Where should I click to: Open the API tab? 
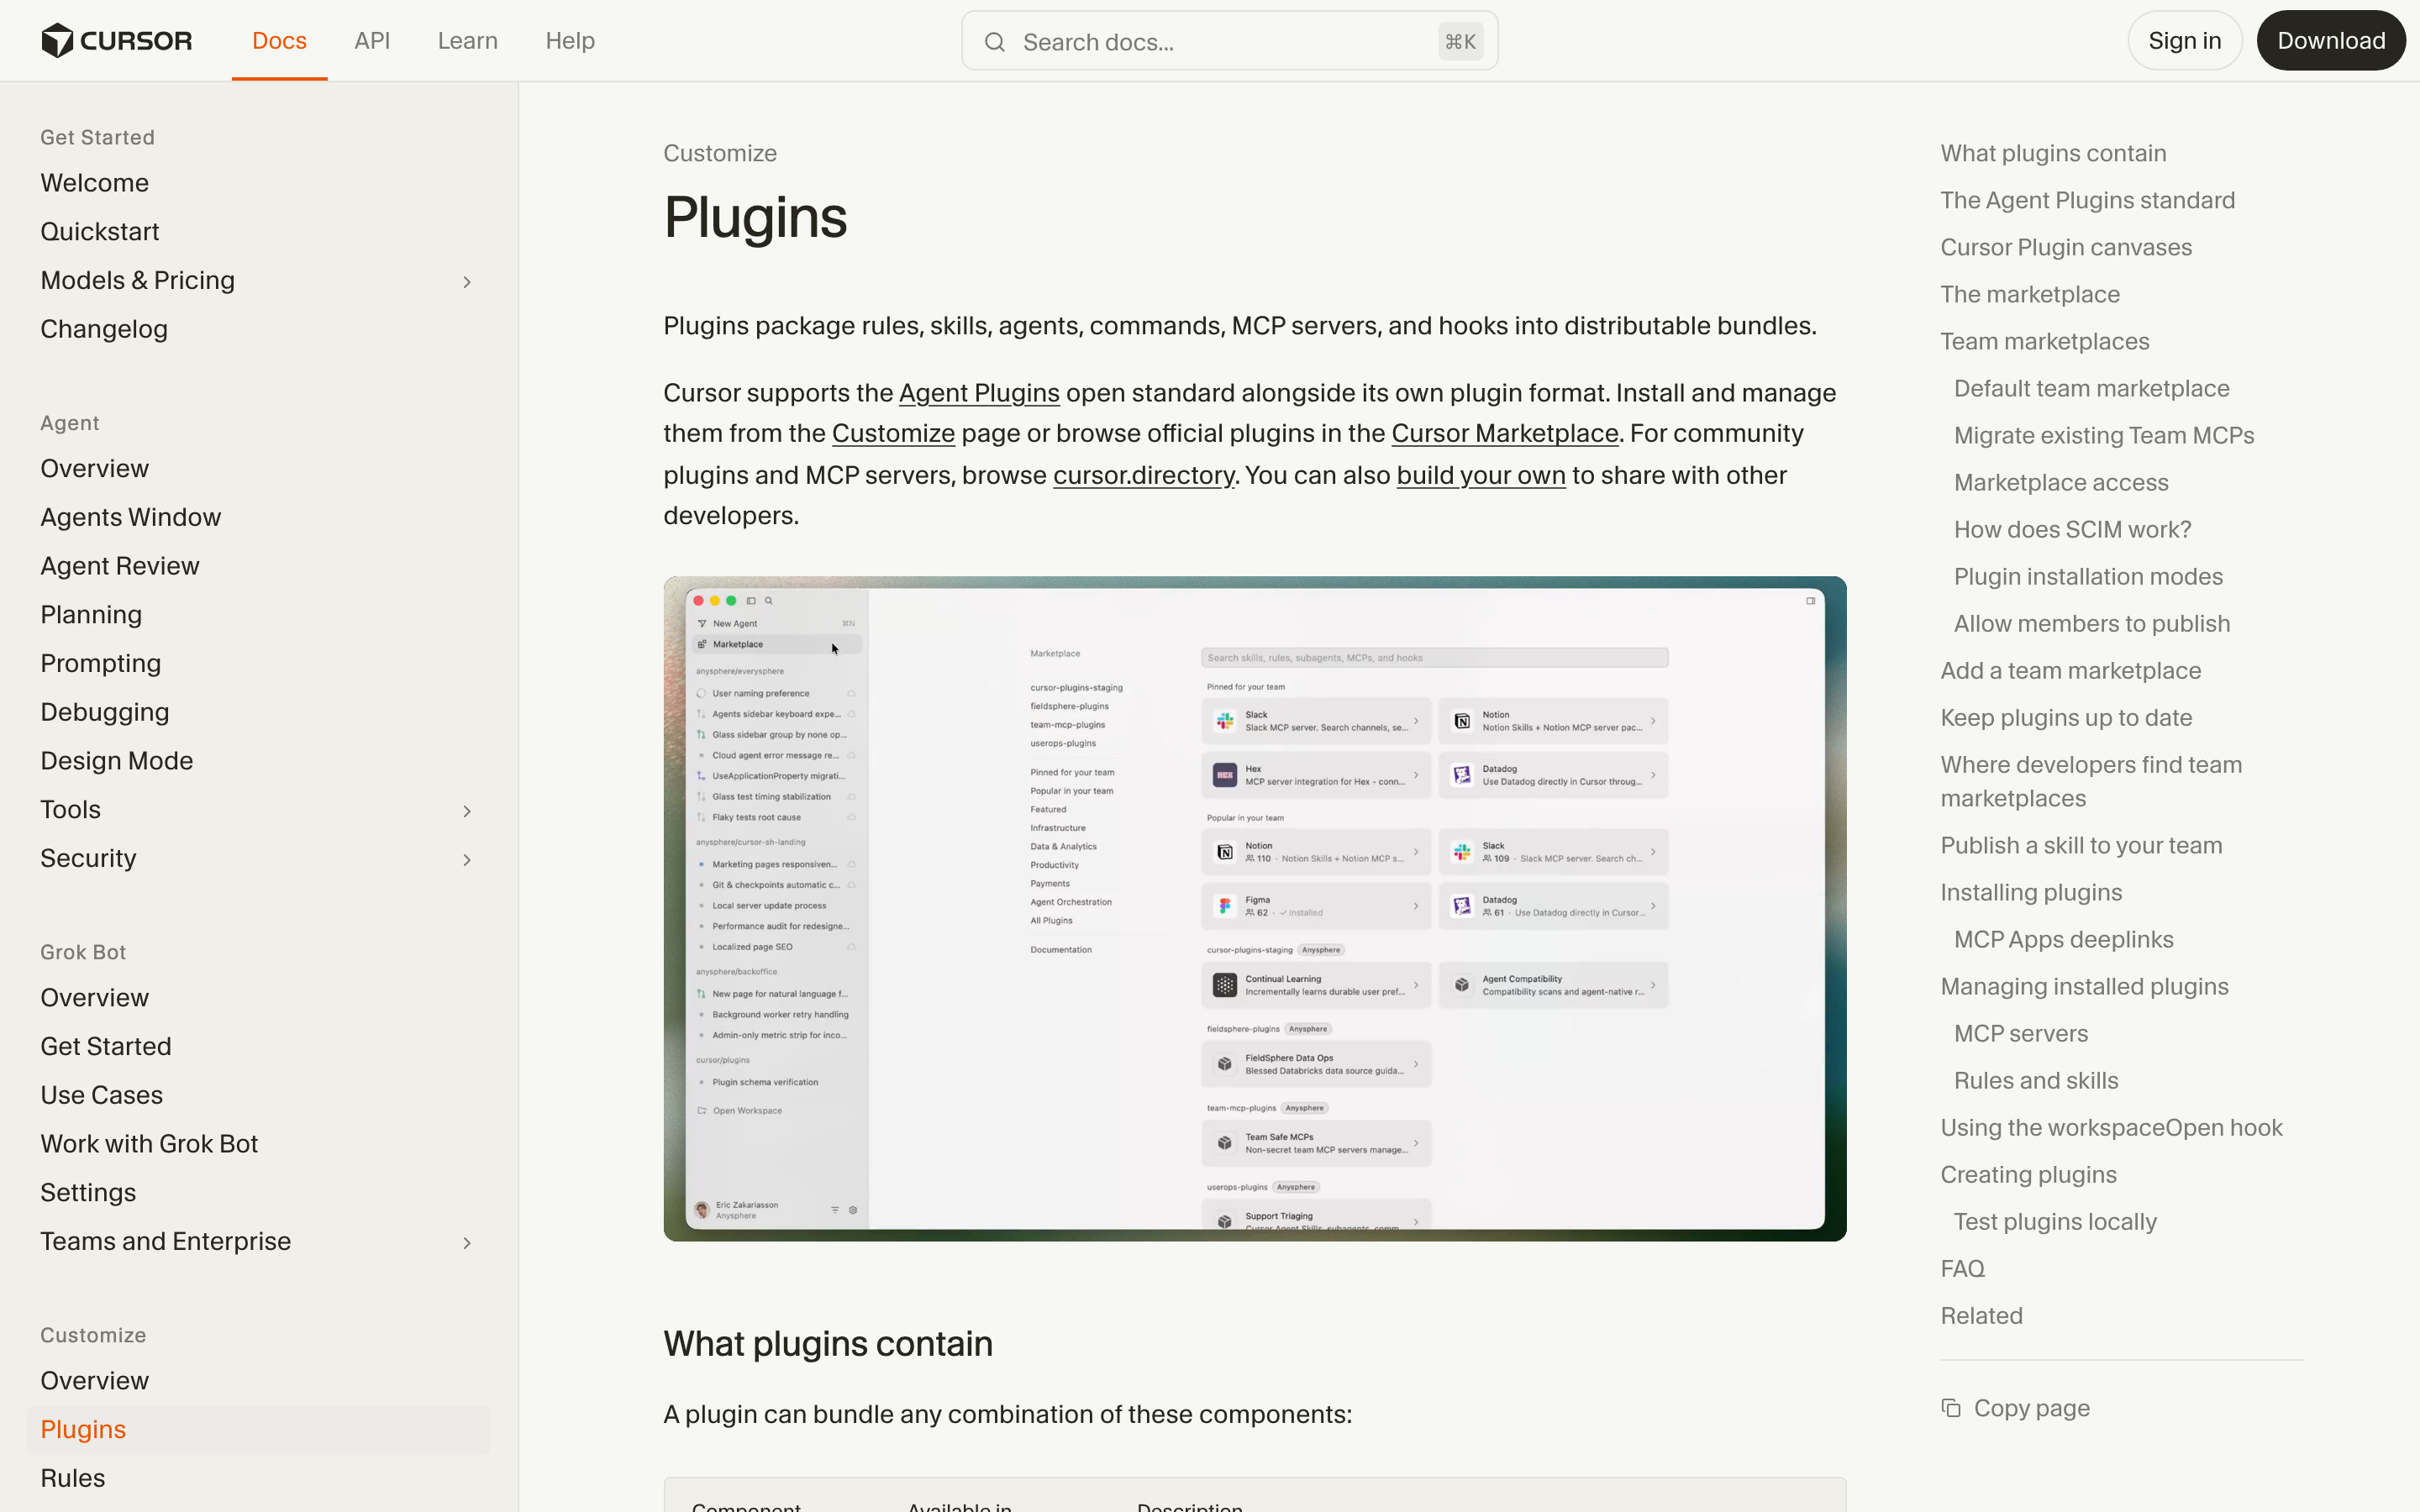click(372, 41)
